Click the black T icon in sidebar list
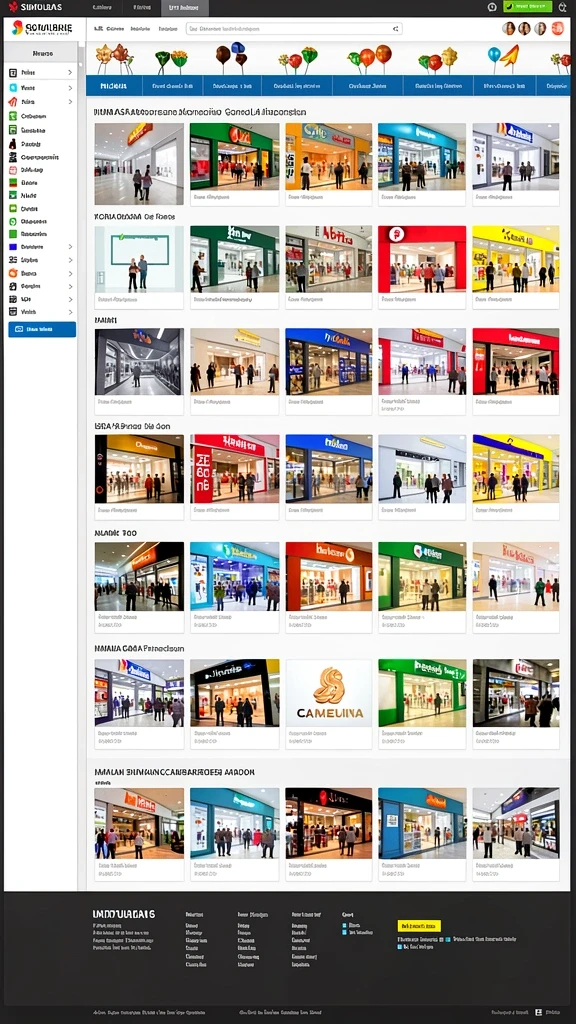The height and width of the screenshot is (1024, 576). pos(12,72)
